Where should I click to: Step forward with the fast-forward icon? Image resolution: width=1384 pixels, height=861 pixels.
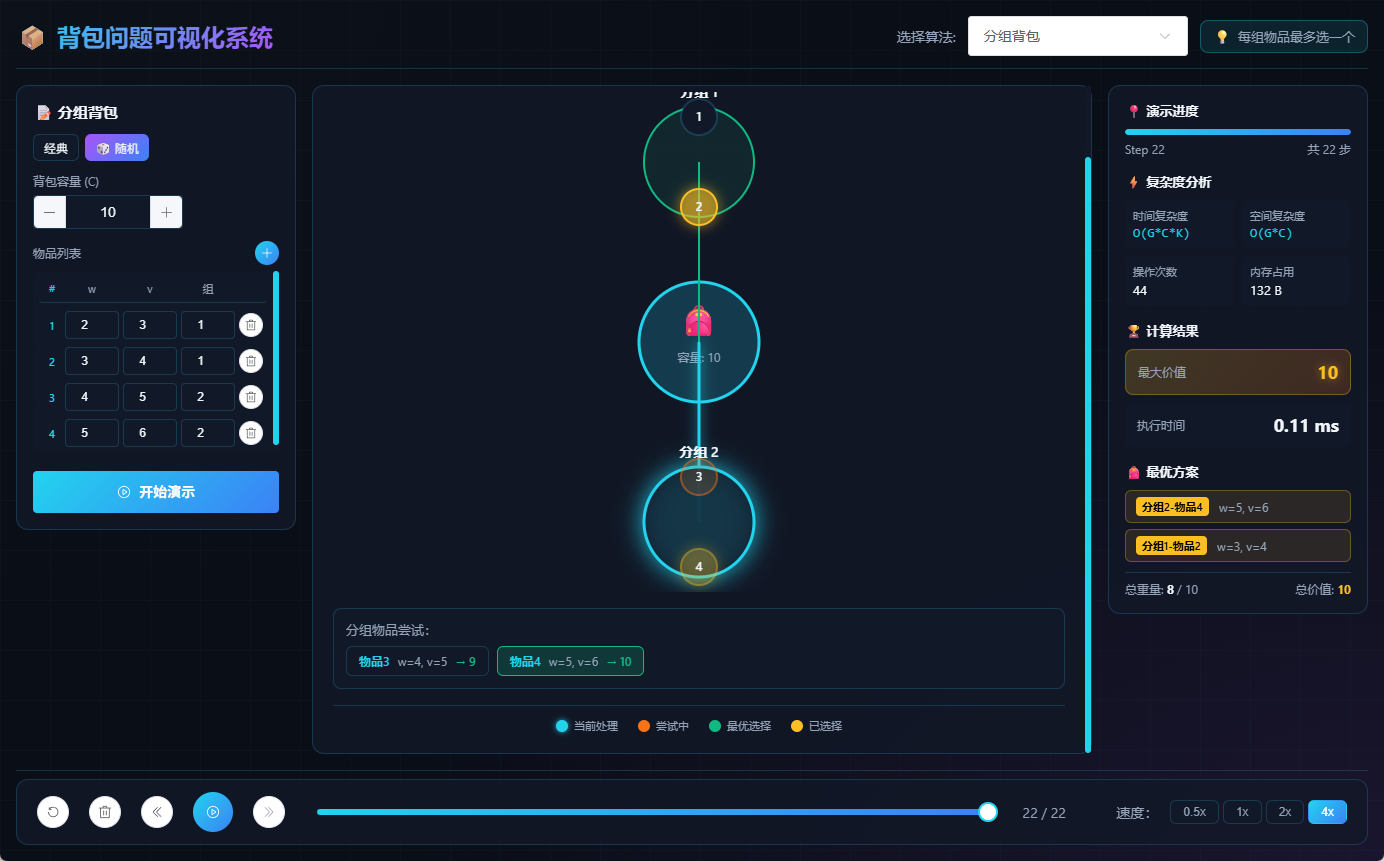[269, 812]
